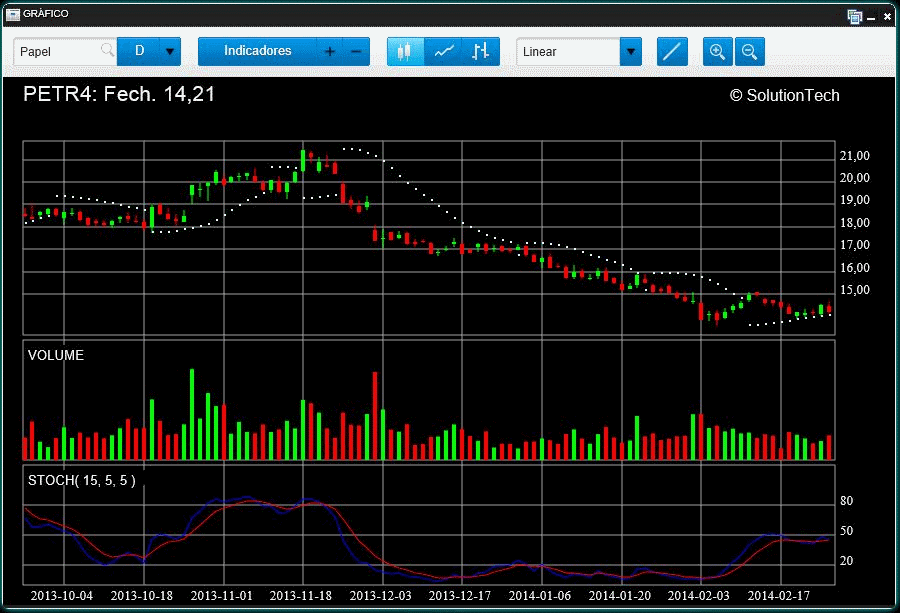Click the 2014-02-03 date axis label

699,596
